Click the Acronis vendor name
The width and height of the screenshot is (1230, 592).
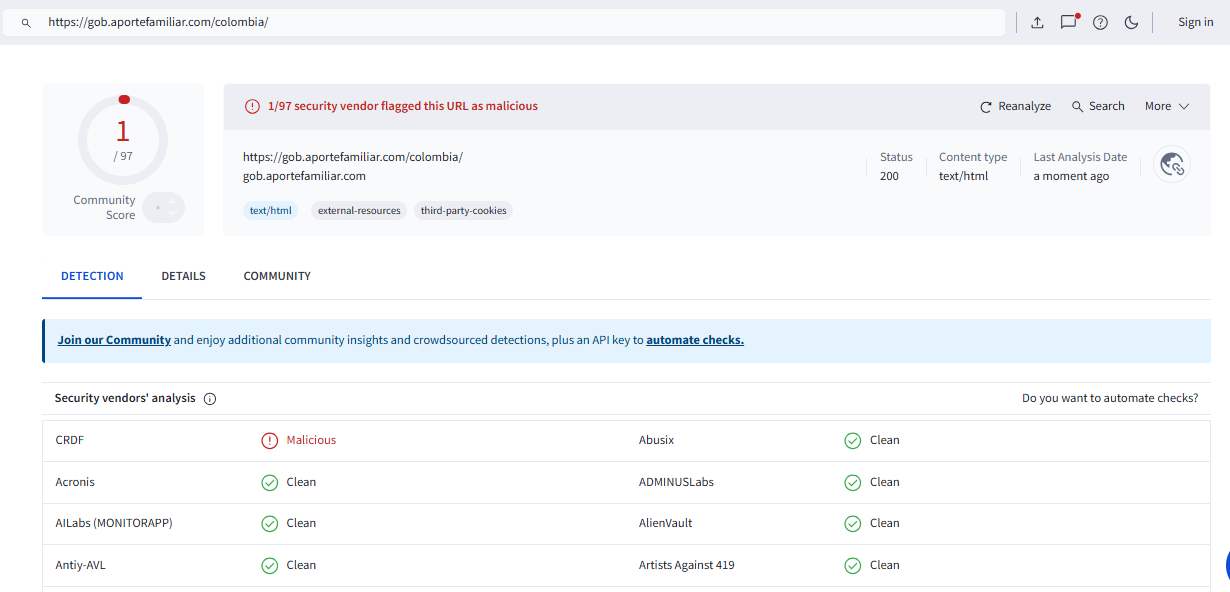(x=75, y=482)
